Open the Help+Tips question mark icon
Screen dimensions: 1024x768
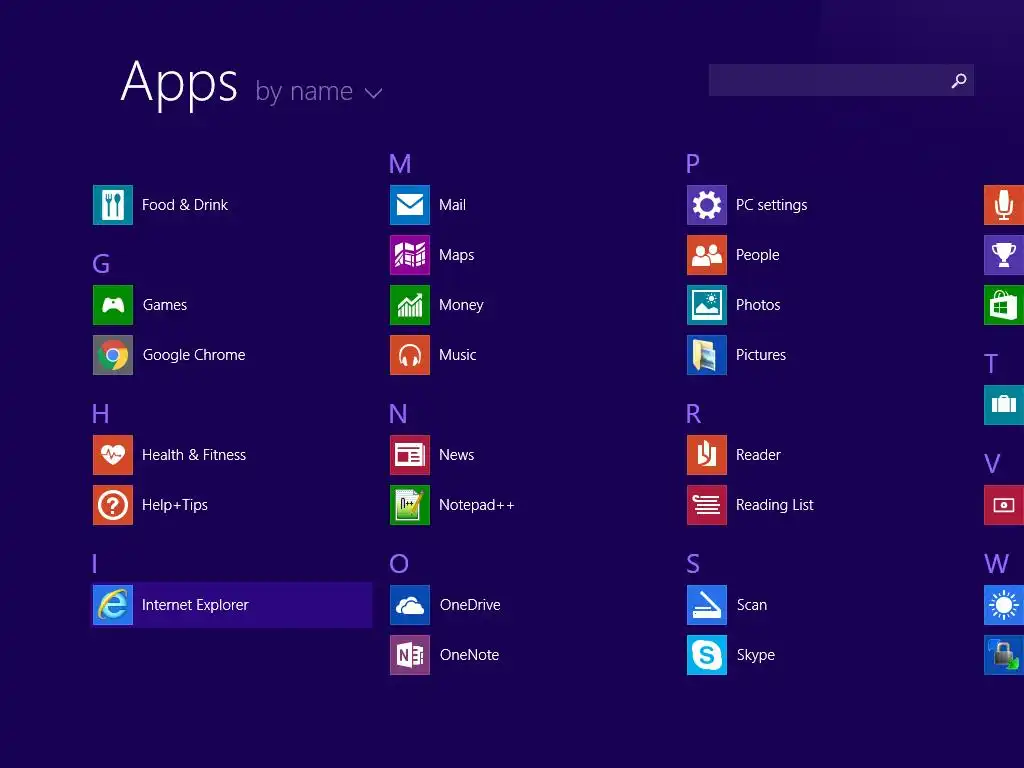coord(112,505)
